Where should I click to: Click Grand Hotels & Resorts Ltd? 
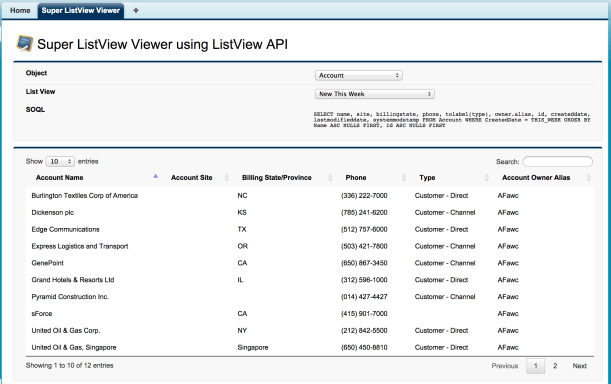tap(73, 280)
